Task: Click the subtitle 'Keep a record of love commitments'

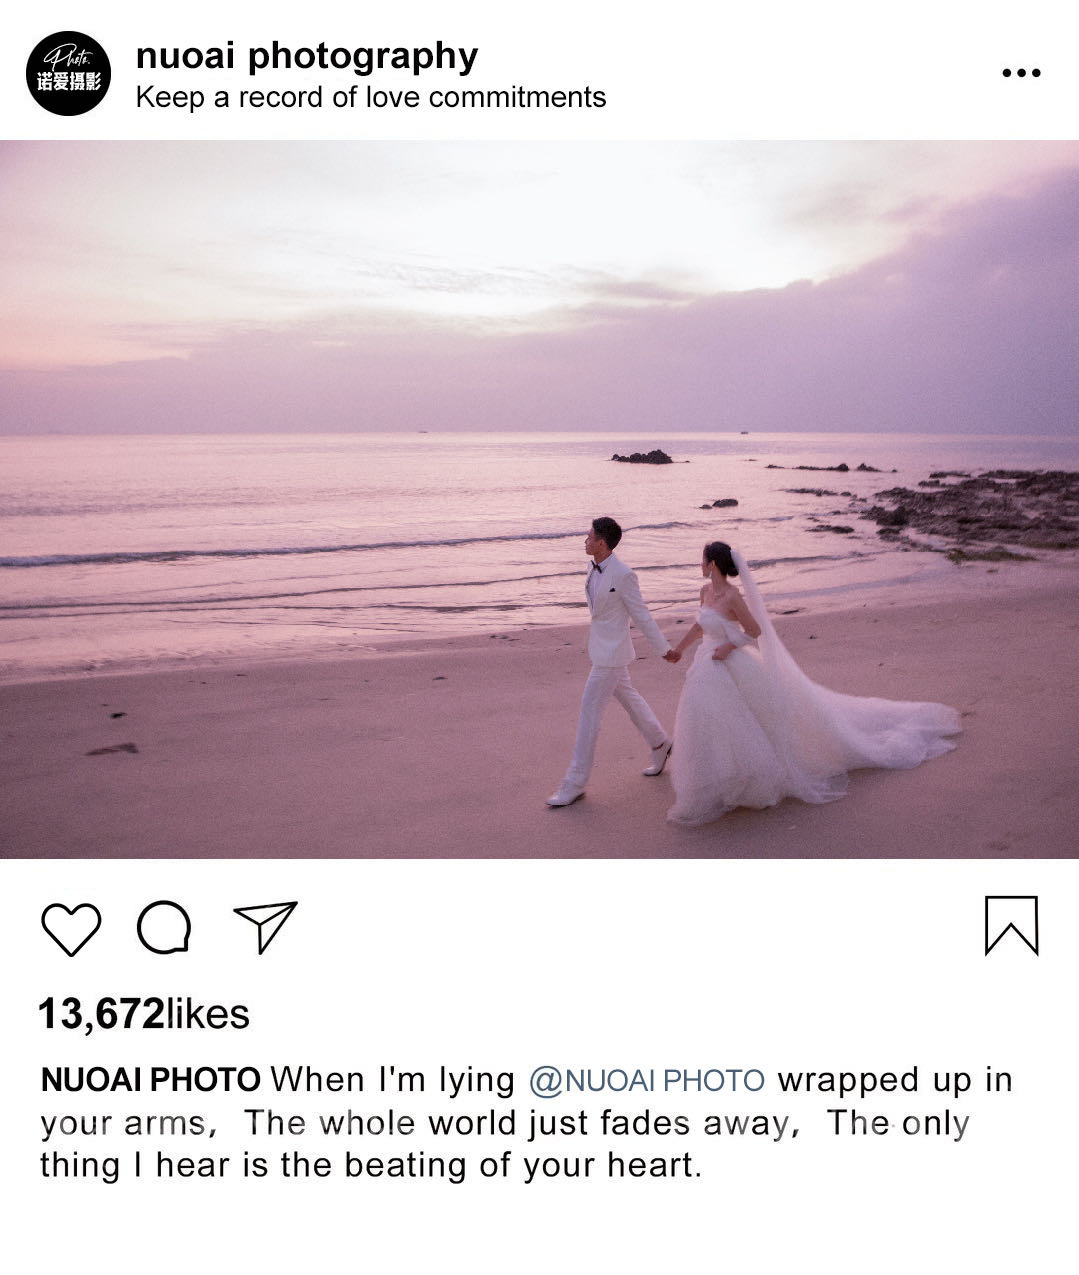Action: [x=371, y=98]
